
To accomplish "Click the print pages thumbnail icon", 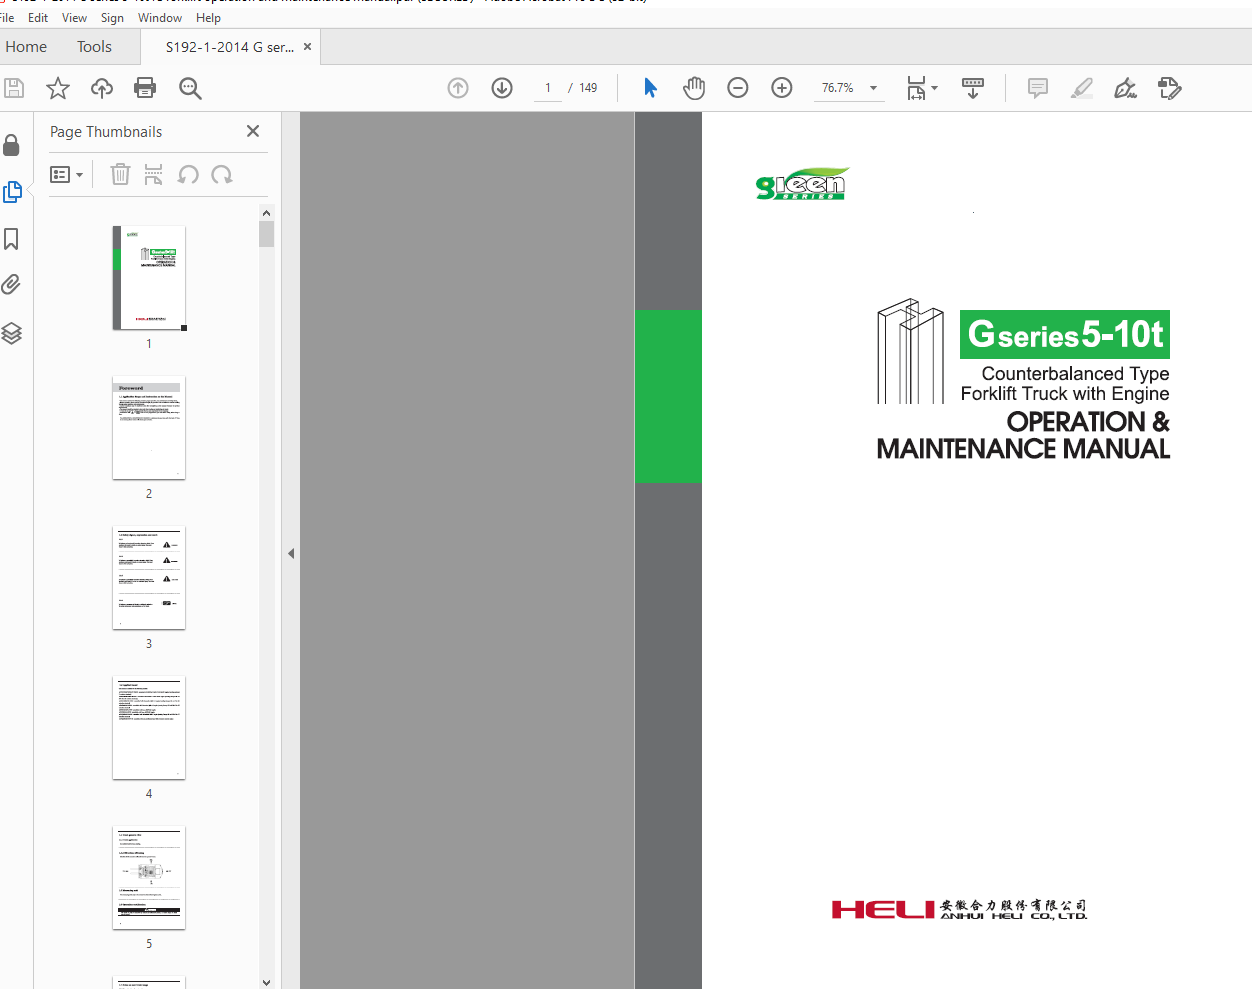I will [153, 174].
